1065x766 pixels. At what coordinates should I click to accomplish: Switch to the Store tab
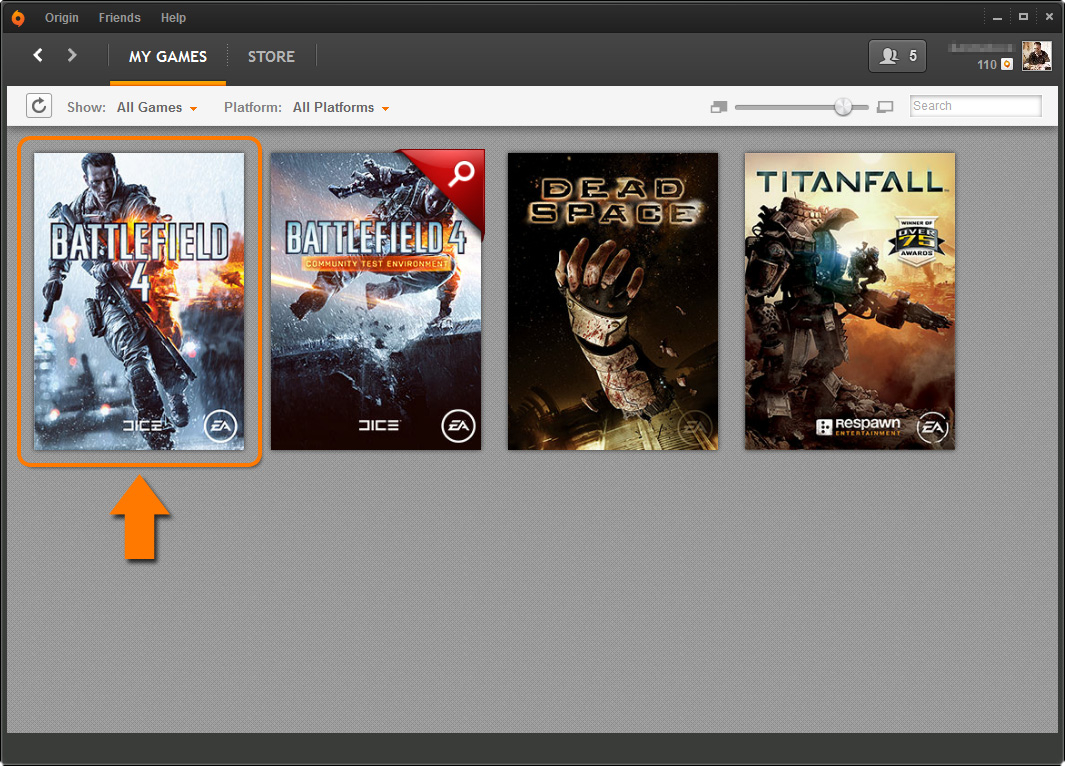(271, 56)
